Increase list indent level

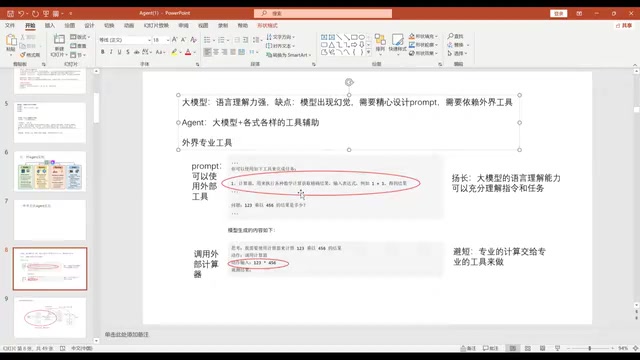coord(245,40)
